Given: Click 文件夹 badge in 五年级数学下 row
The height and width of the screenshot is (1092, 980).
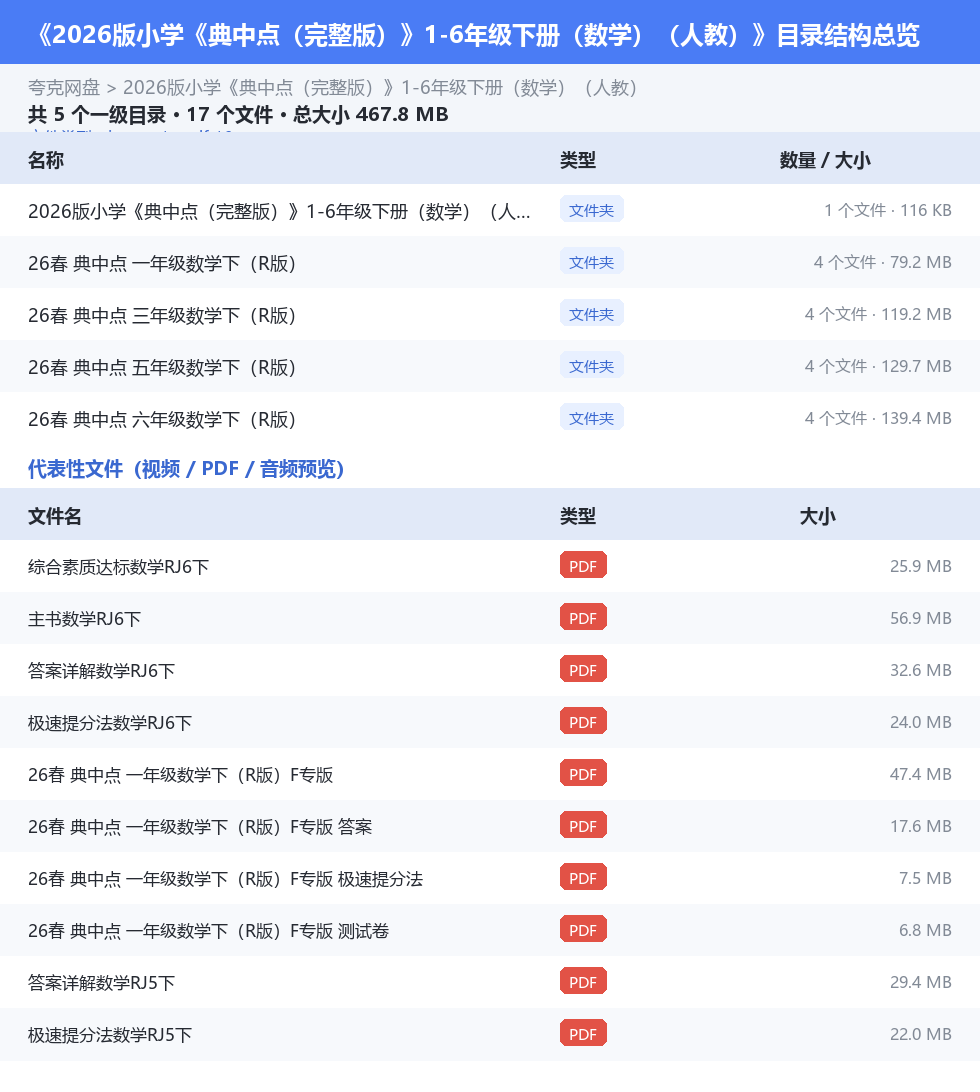Looking at the screenshot, I should (x=591, y=366).
